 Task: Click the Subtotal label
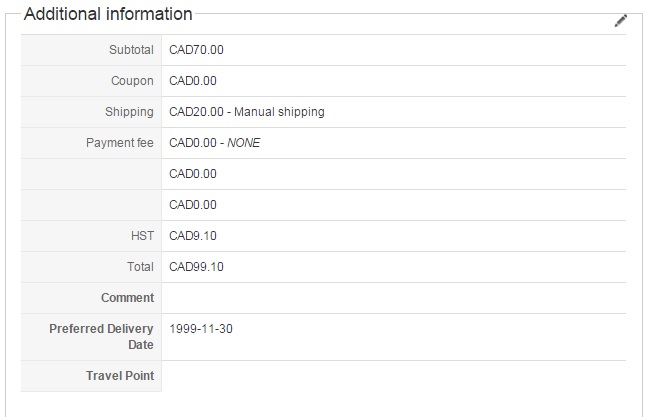tap(131, 50)
